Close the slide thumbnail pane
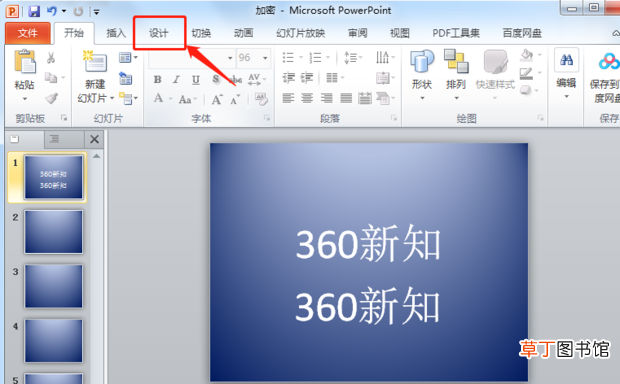Screen dimensions: 620x384 (95, 139)
